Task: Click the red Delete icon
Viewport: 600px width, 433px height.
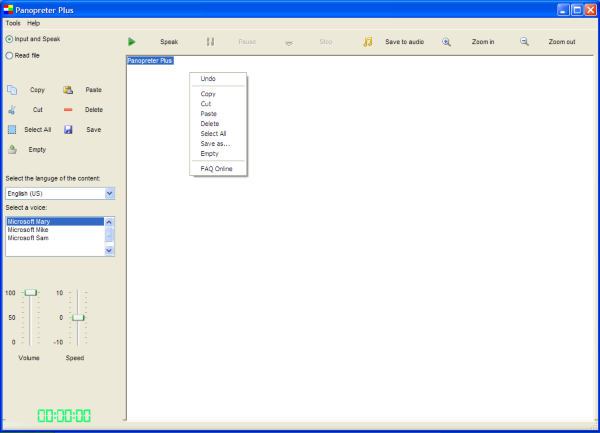Action: [68, 109]
